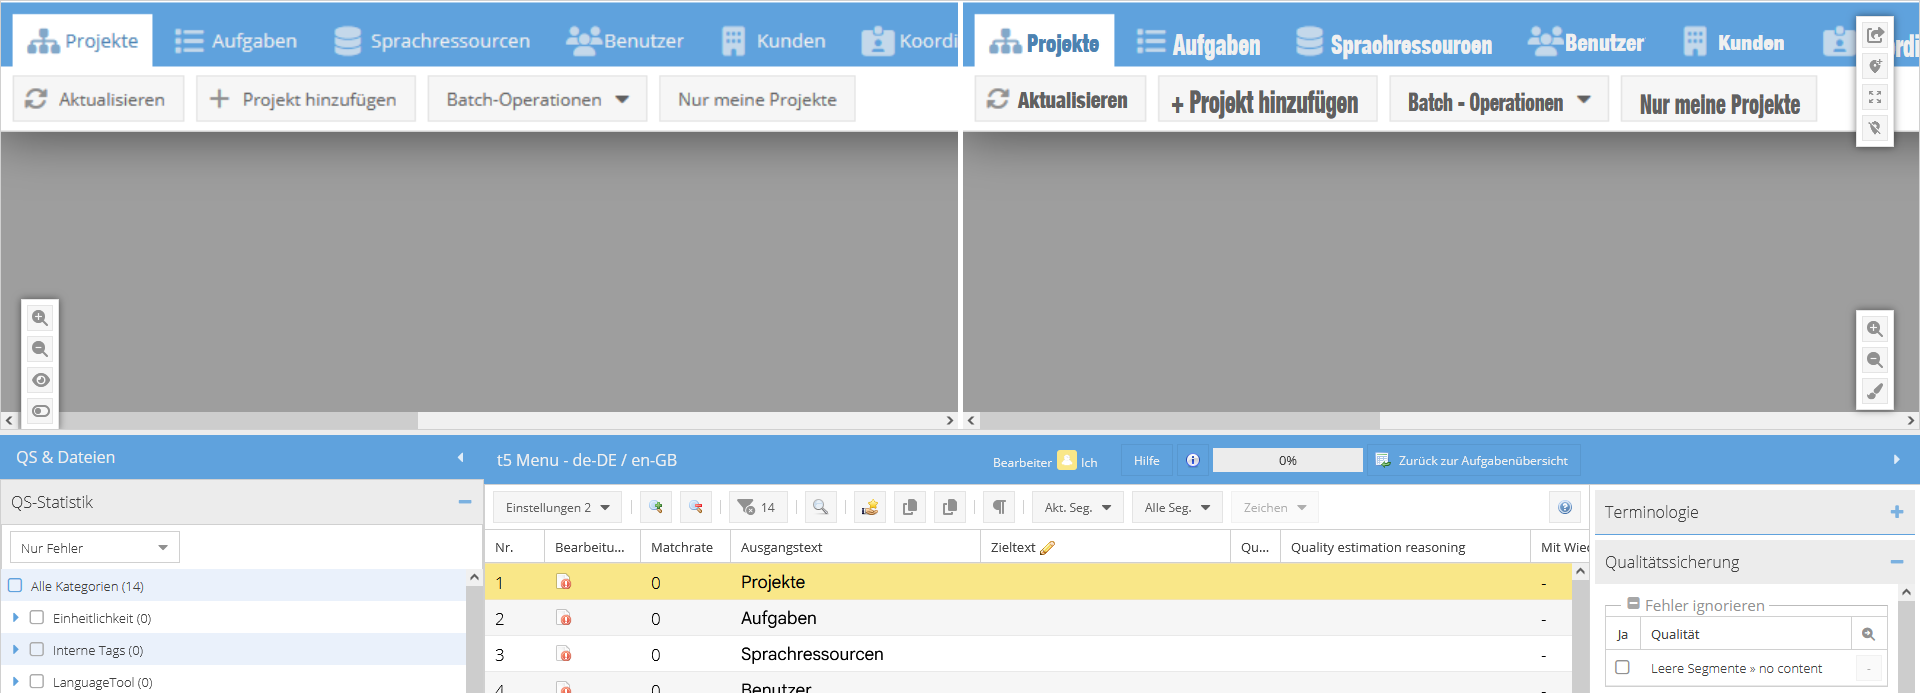This screenshot has width=1920, height=693.
Task: Click the magnifier search icon in segment toolbar
Action: tap(820, 507)
